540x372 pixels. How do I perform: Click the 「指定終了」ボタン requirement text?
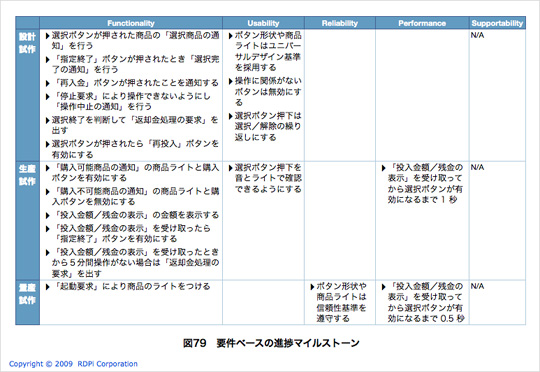[x=133, y=64]
